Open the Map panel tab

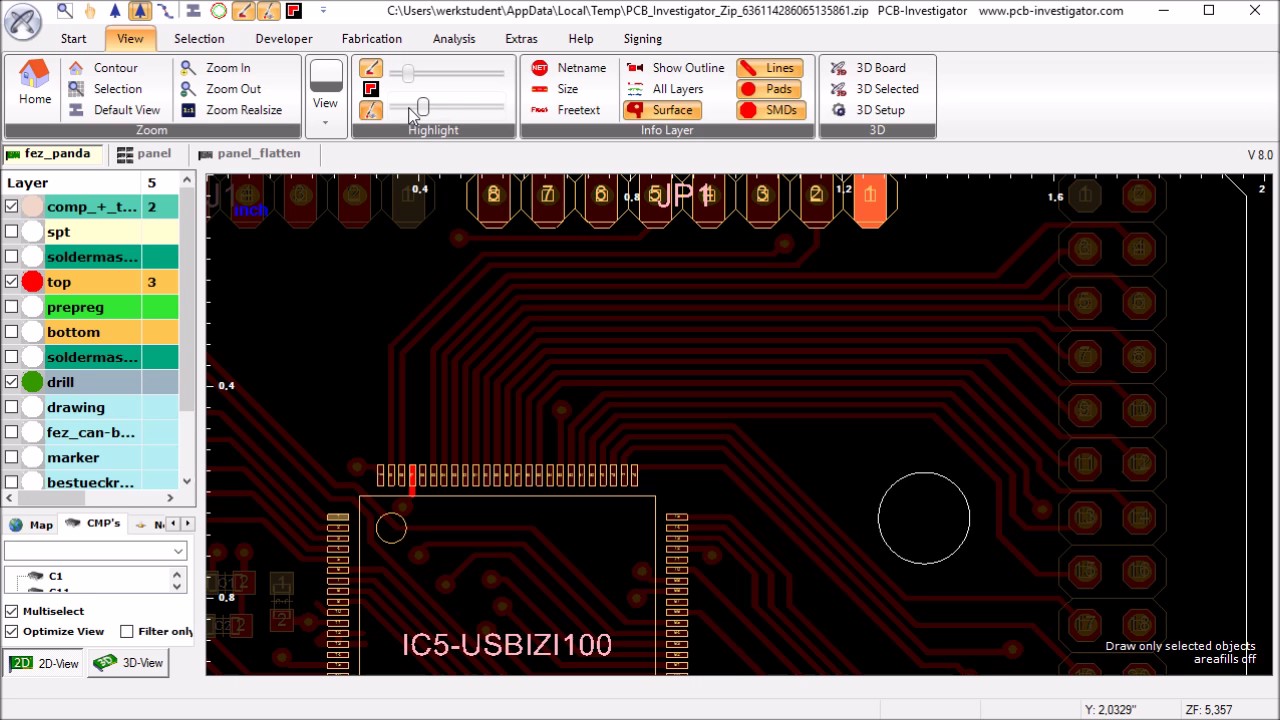(x=31, y=524)
